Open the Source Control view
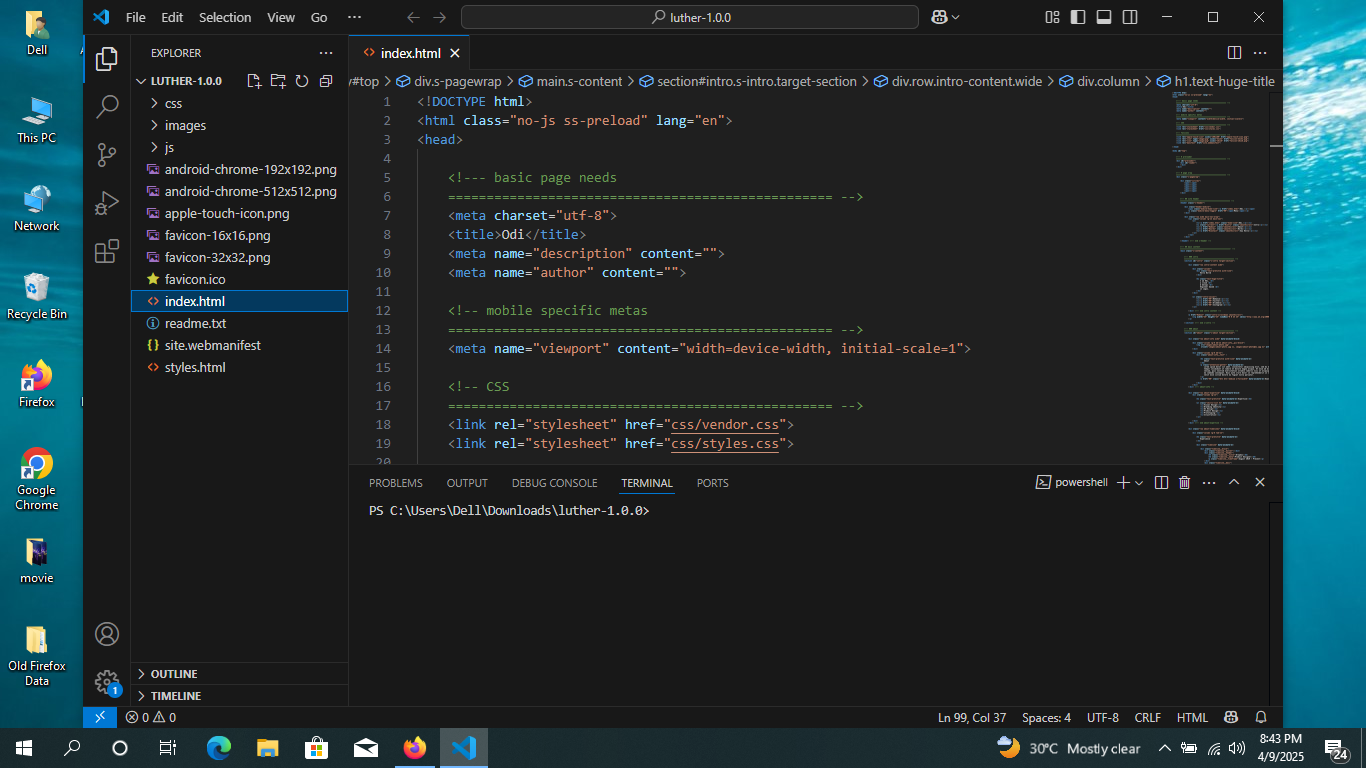The width and height of the screenshot is (1366, 768). pos(107,155)
